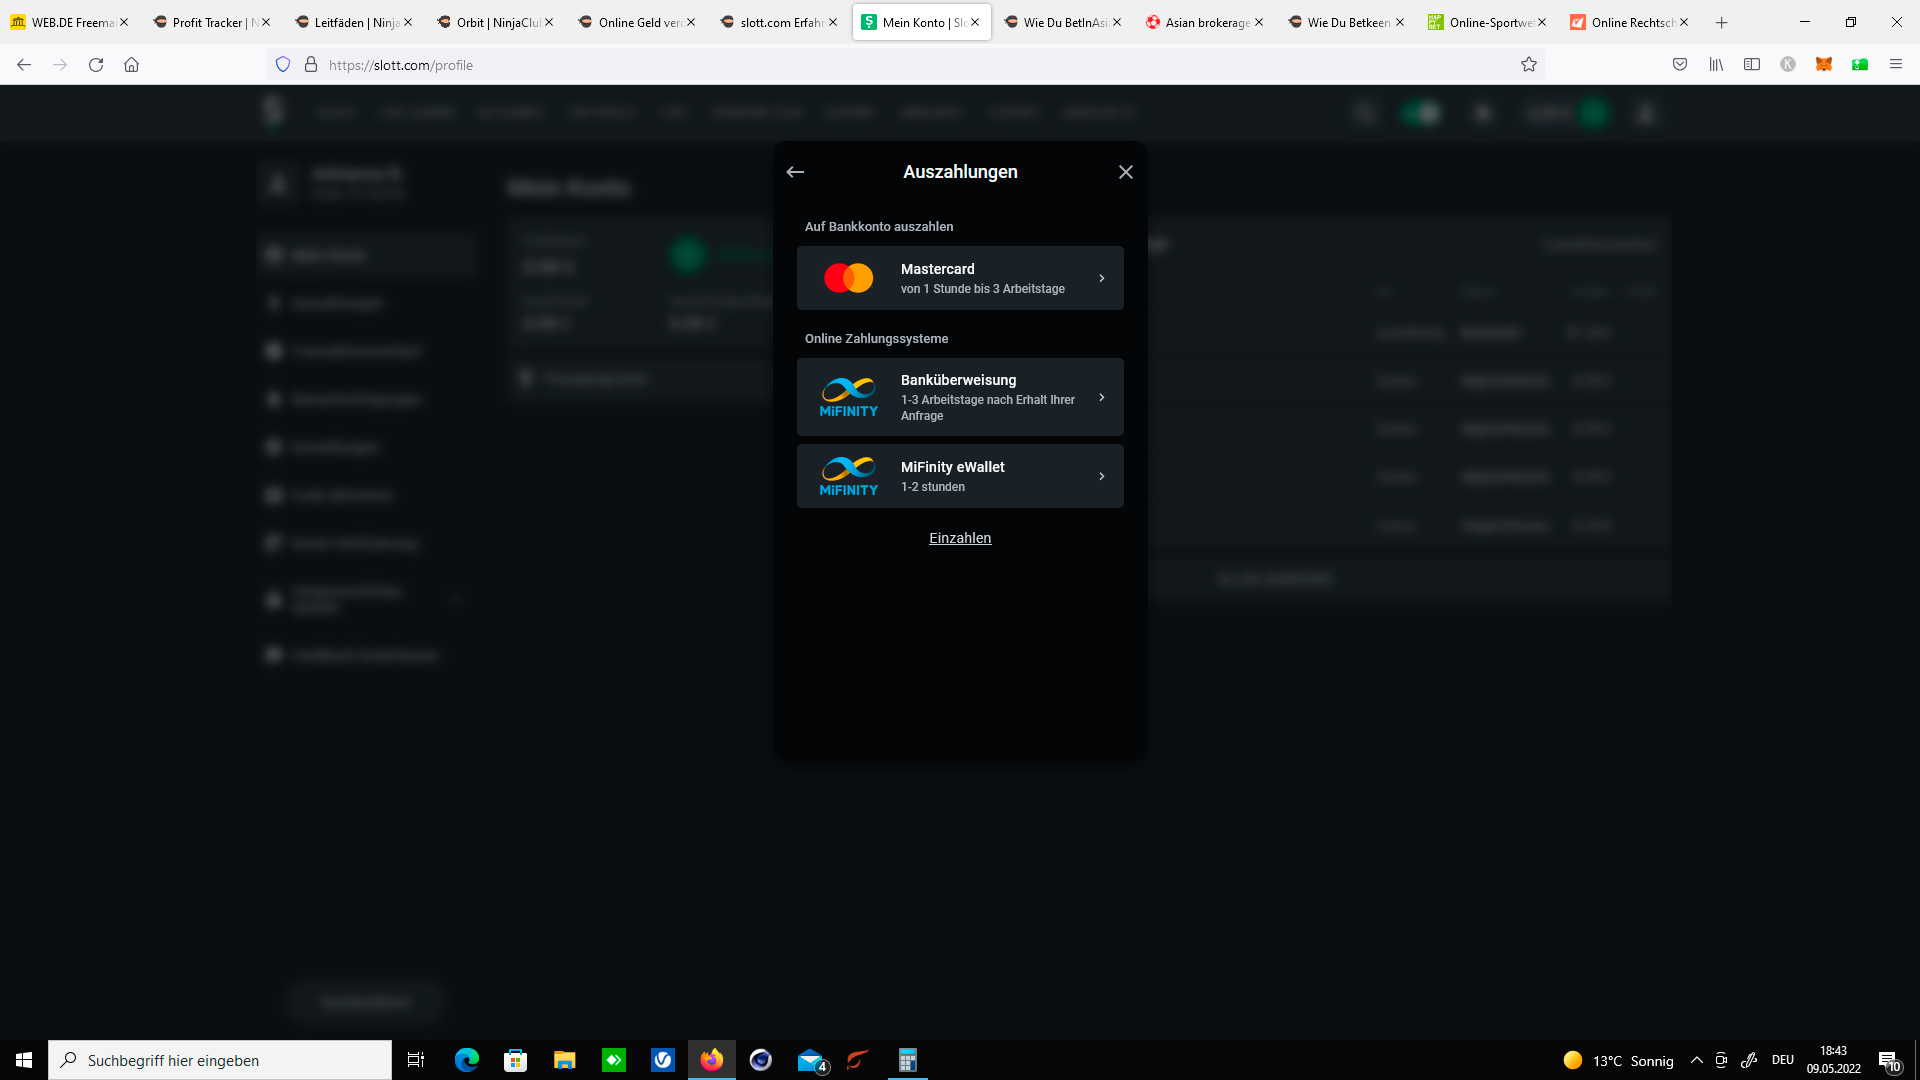Viewport: 1920px width, 1080px height.
Task: Switch to WEB.DE Freemail tab
Action: [70, 22]
